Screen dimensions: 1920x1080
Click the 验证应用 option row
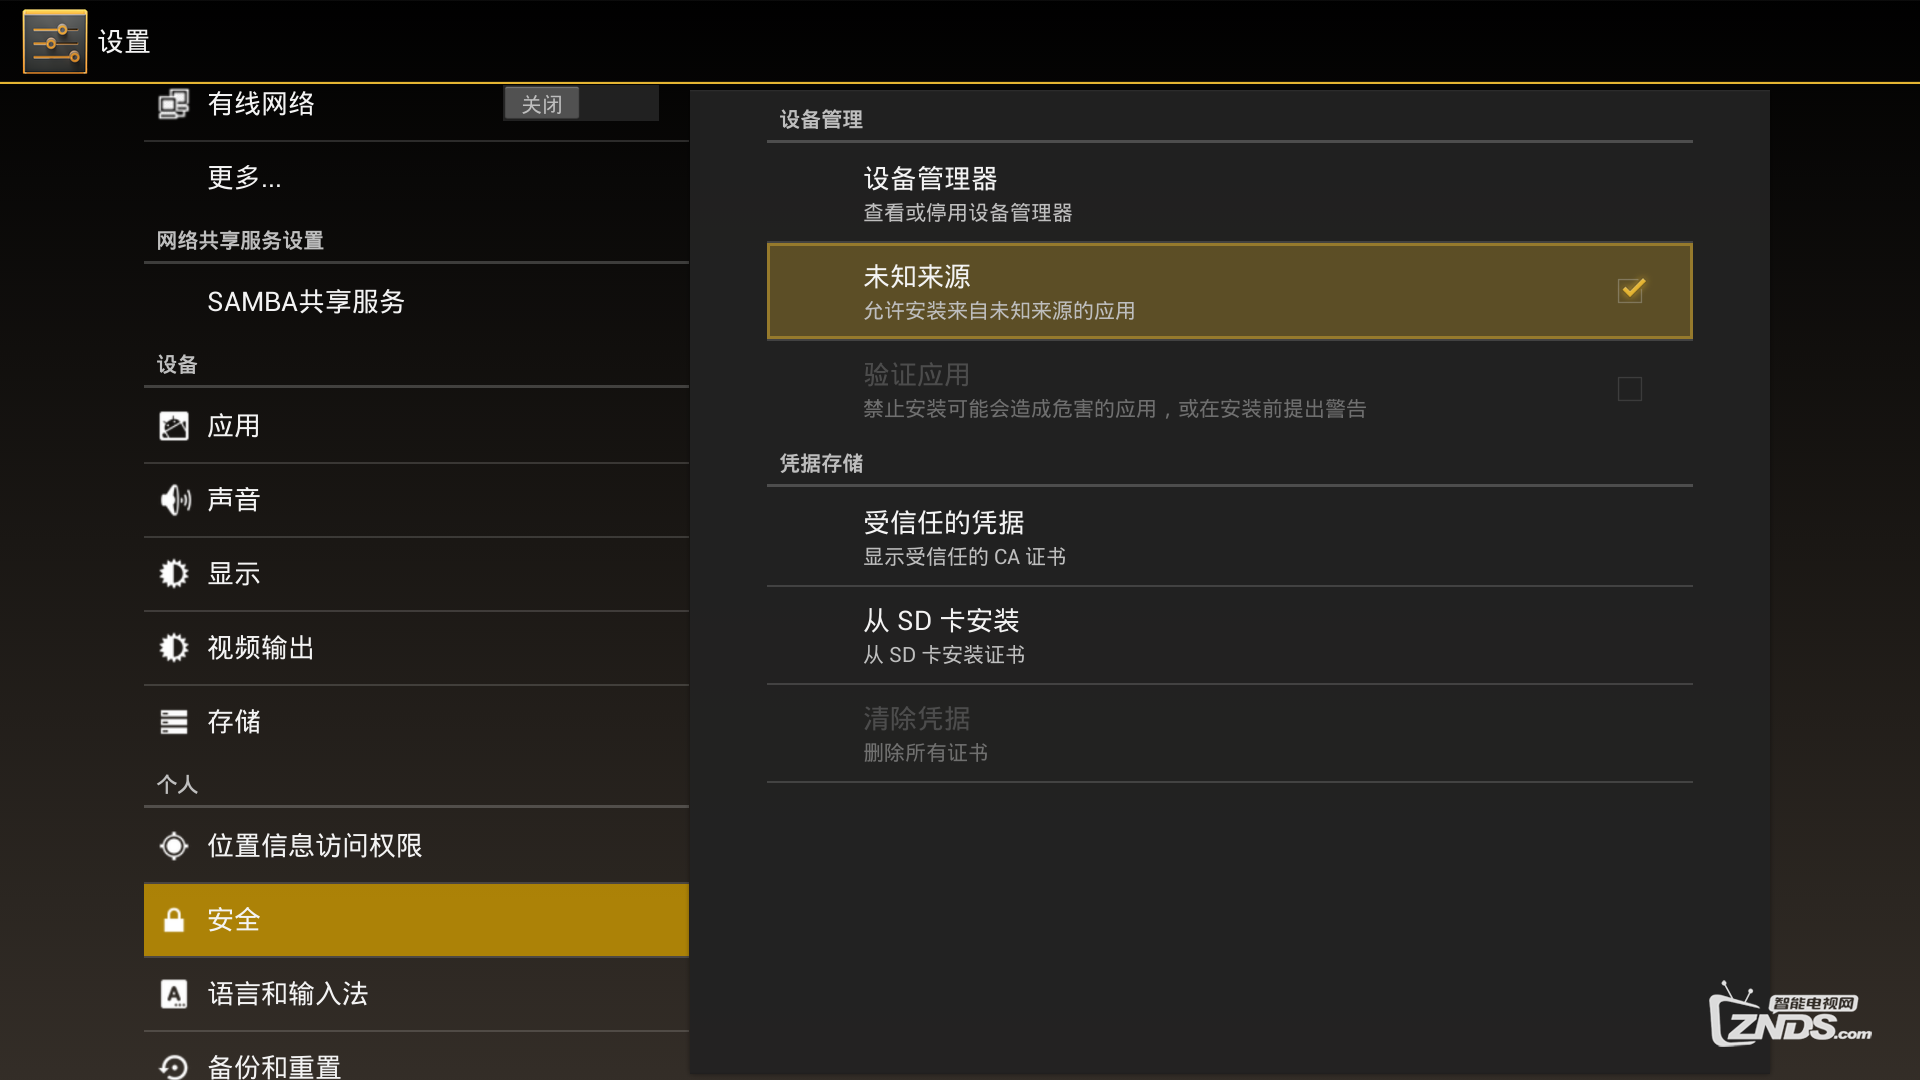[1230, 389]
